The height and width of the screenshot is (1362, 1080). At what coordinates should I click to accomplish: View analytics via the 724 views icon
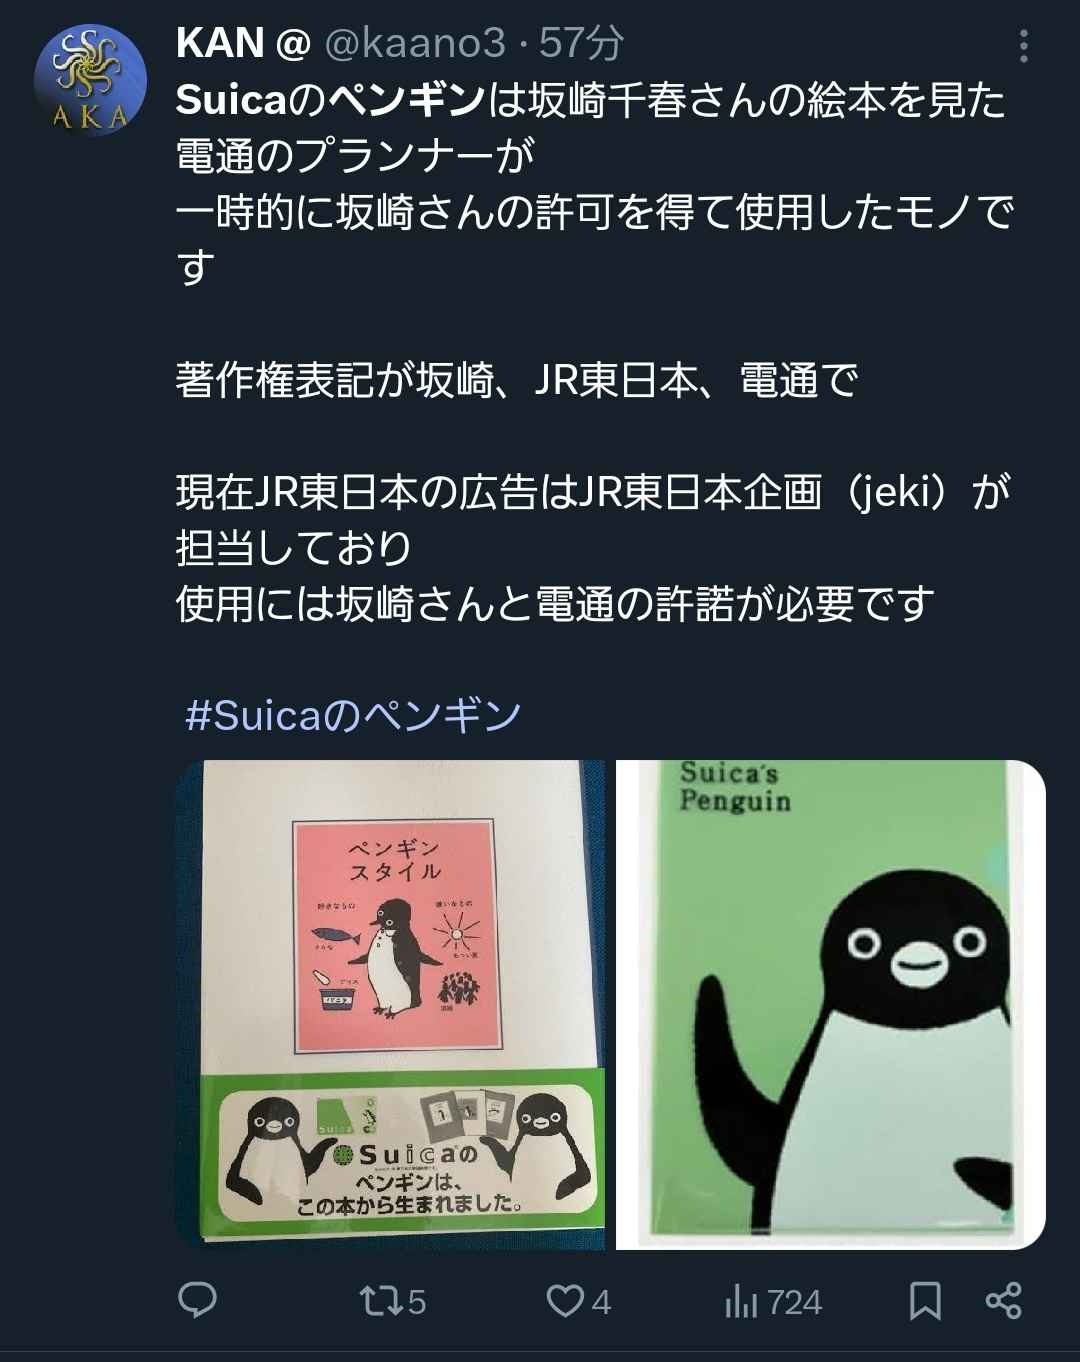(x=741, y=1301)
